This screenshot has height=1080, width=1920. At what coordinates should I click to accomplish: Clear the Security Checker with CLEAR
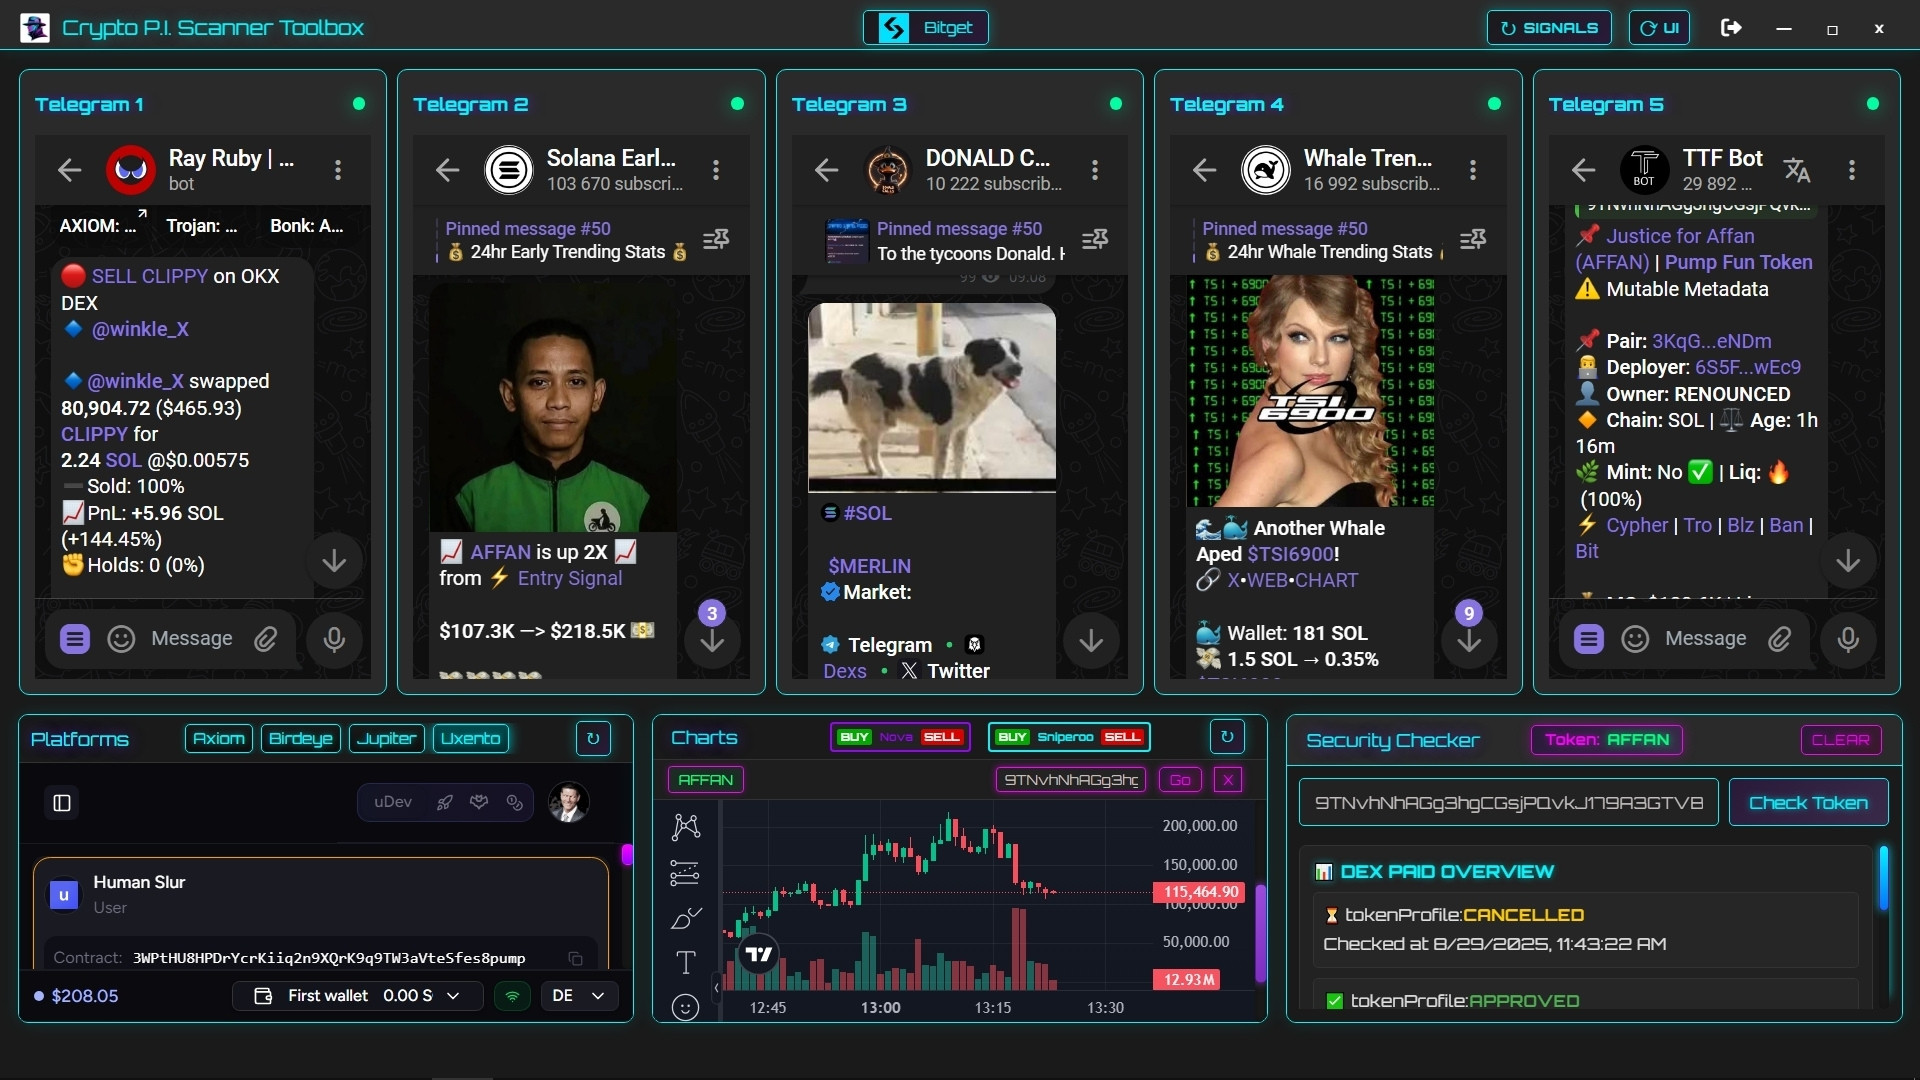click(x=1841, y=740)
